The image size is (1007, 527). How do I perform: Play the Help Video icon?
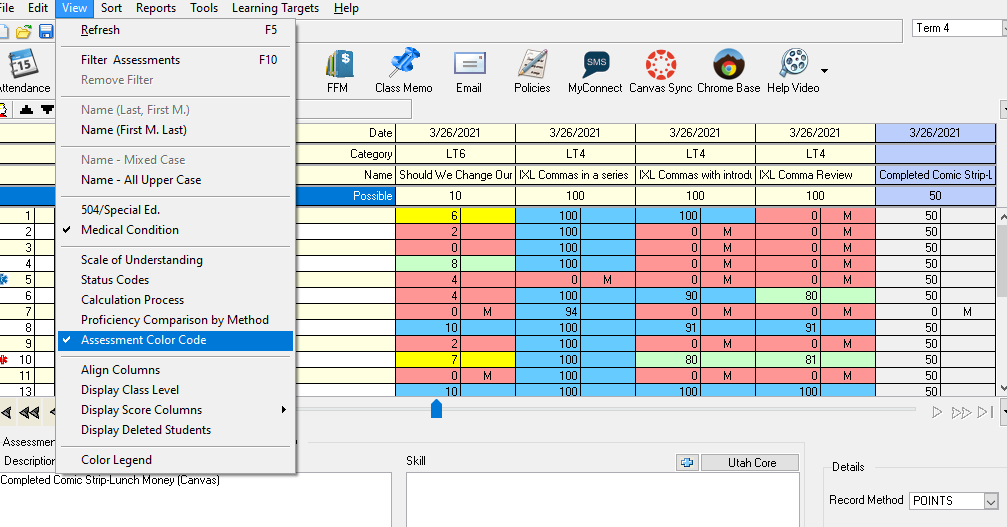[x=794, y=64]
